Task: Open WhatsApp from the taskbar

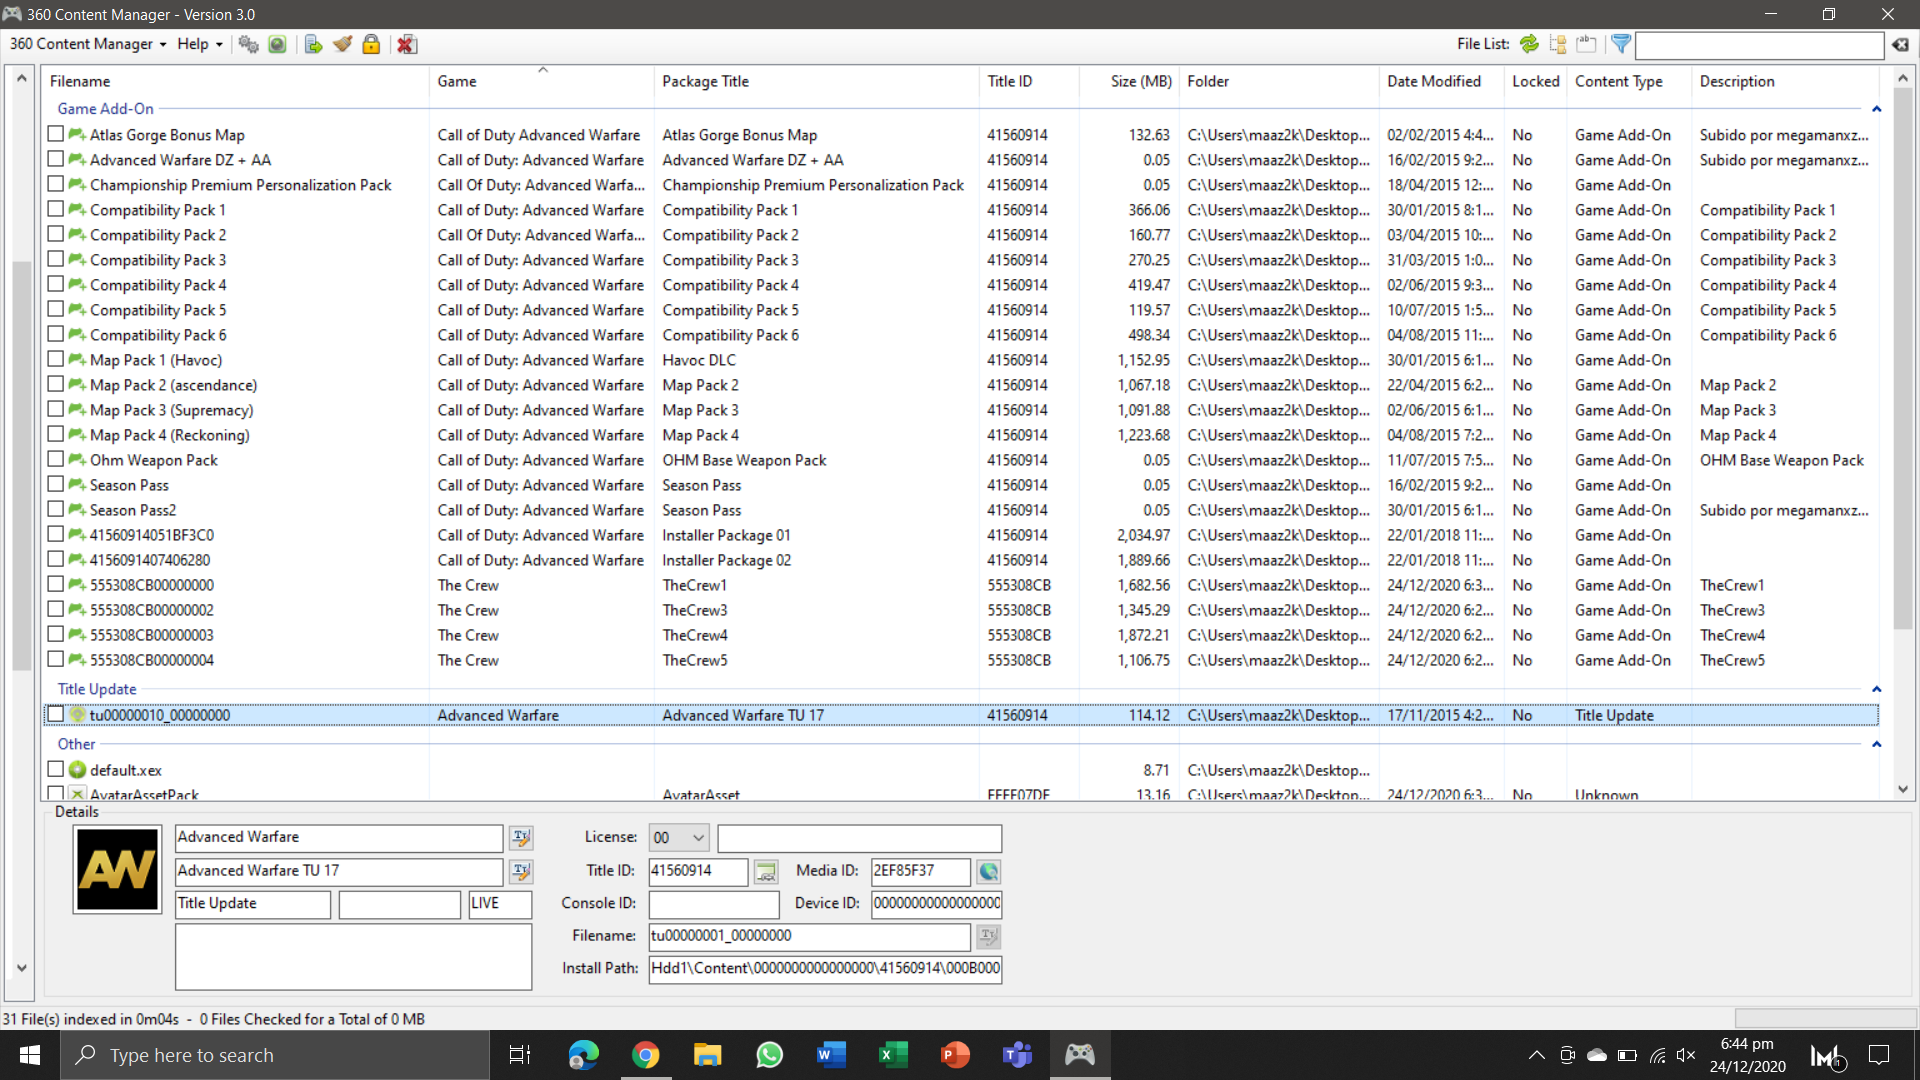Action: [769, 1055]
